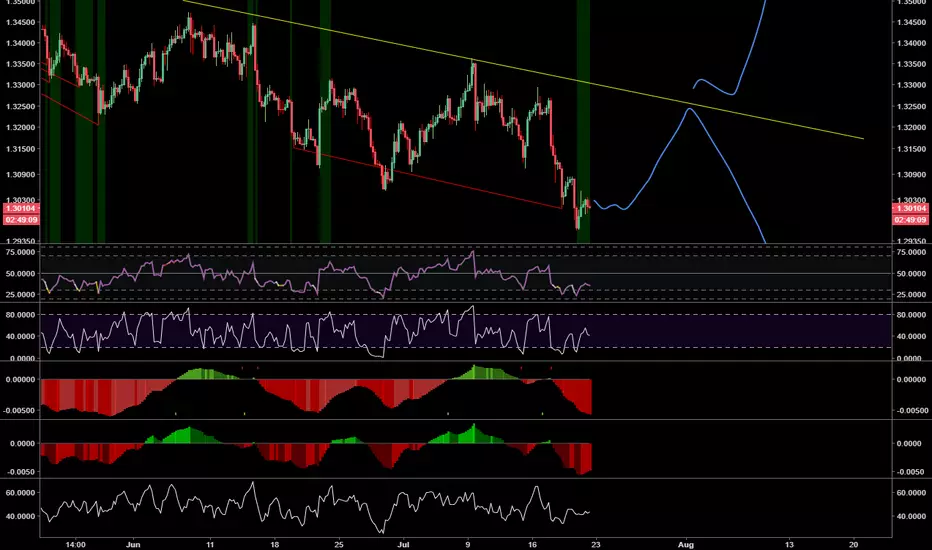Click the 60.0000 label on the right axis

coord(911,493)
